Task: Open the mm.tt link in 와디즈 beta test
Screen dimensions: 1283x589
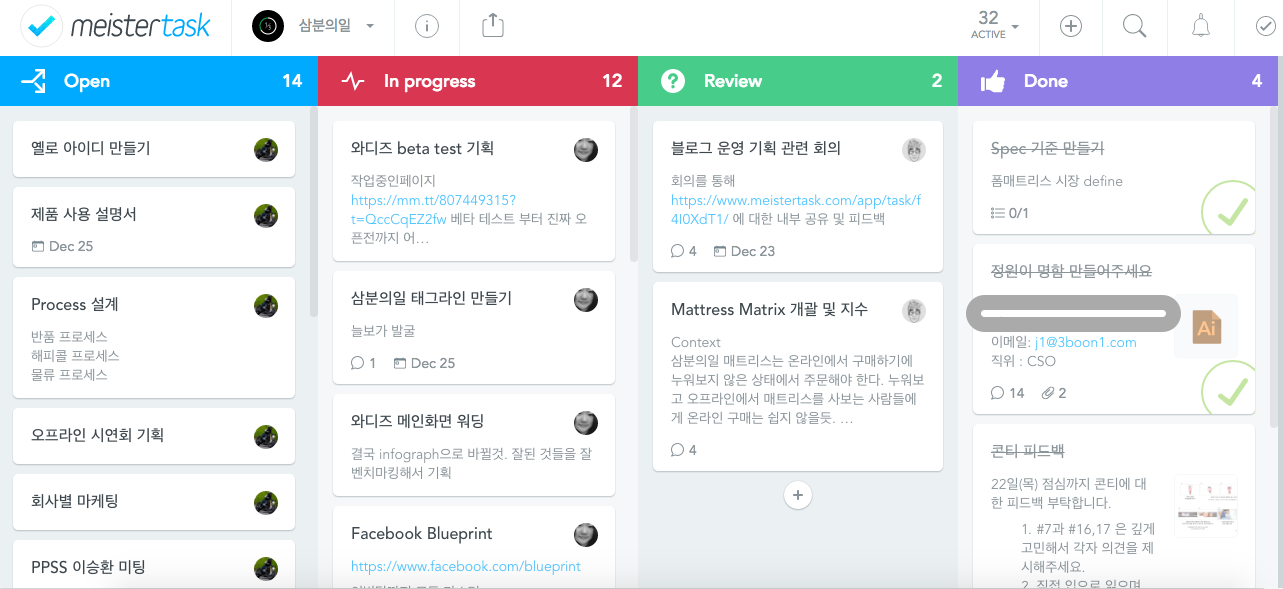Action: click(433, 200)
